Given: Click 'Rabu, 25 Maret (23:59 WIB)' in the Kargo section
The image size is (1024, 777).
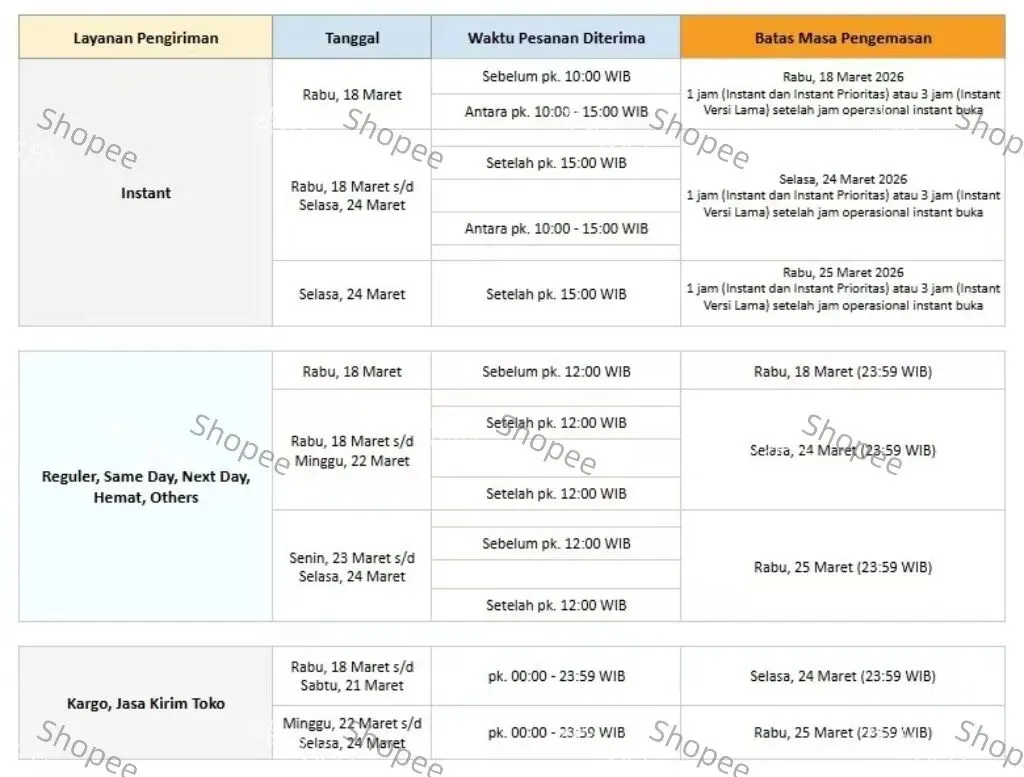Looking at the screenshot, I should (x=842, y=733).
